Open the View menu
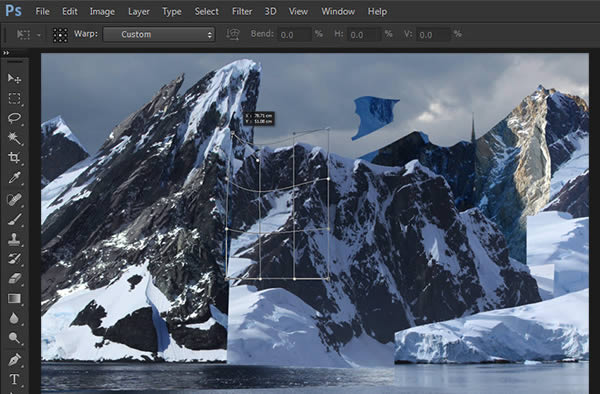This screenshot has height=394, width=600. 298,11
